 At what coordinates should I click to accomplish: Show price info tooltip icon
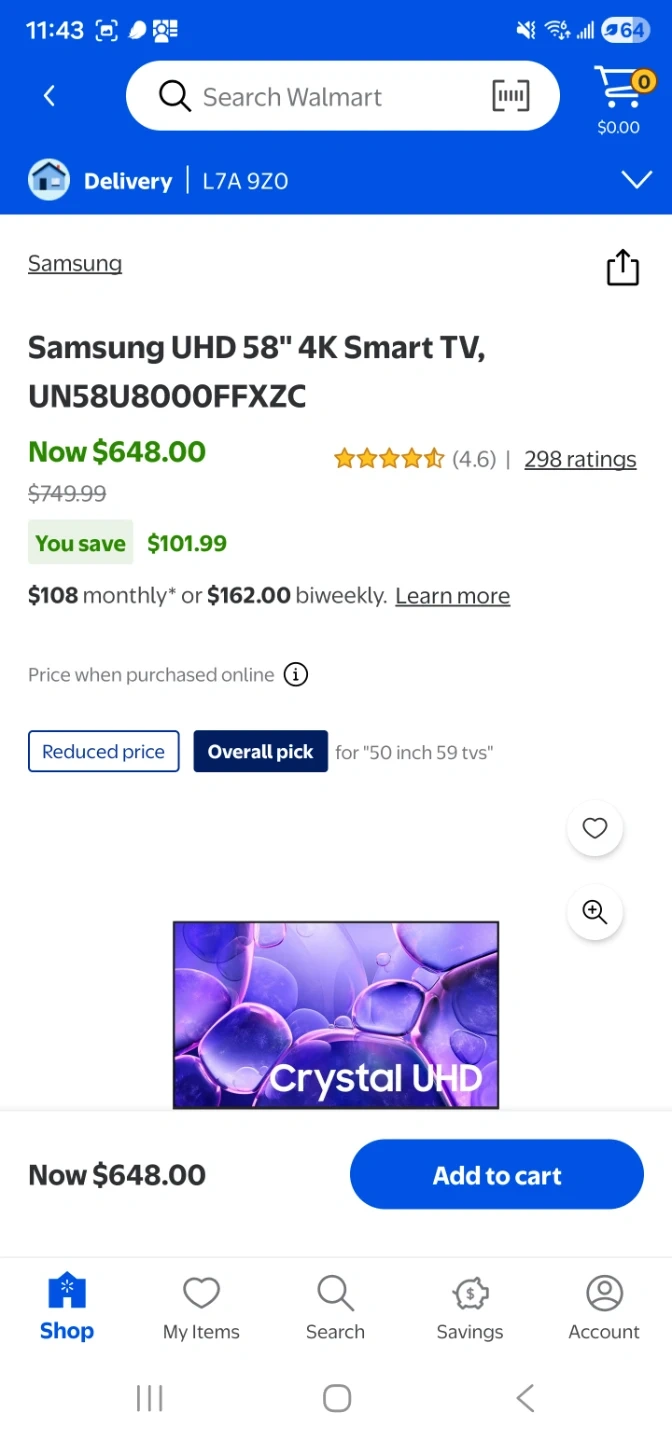(296, 675)
